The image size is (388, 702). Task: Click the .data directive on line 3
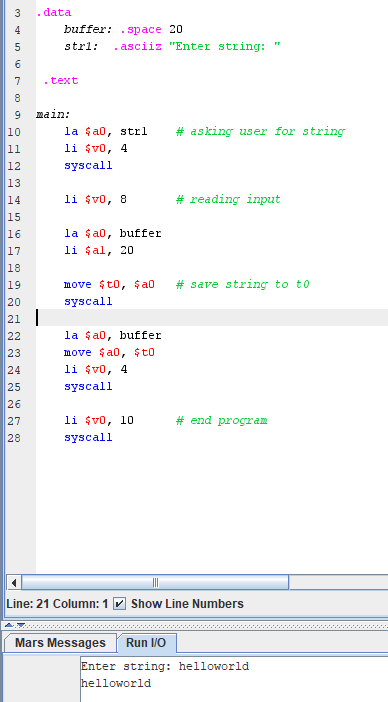point(54,13)
